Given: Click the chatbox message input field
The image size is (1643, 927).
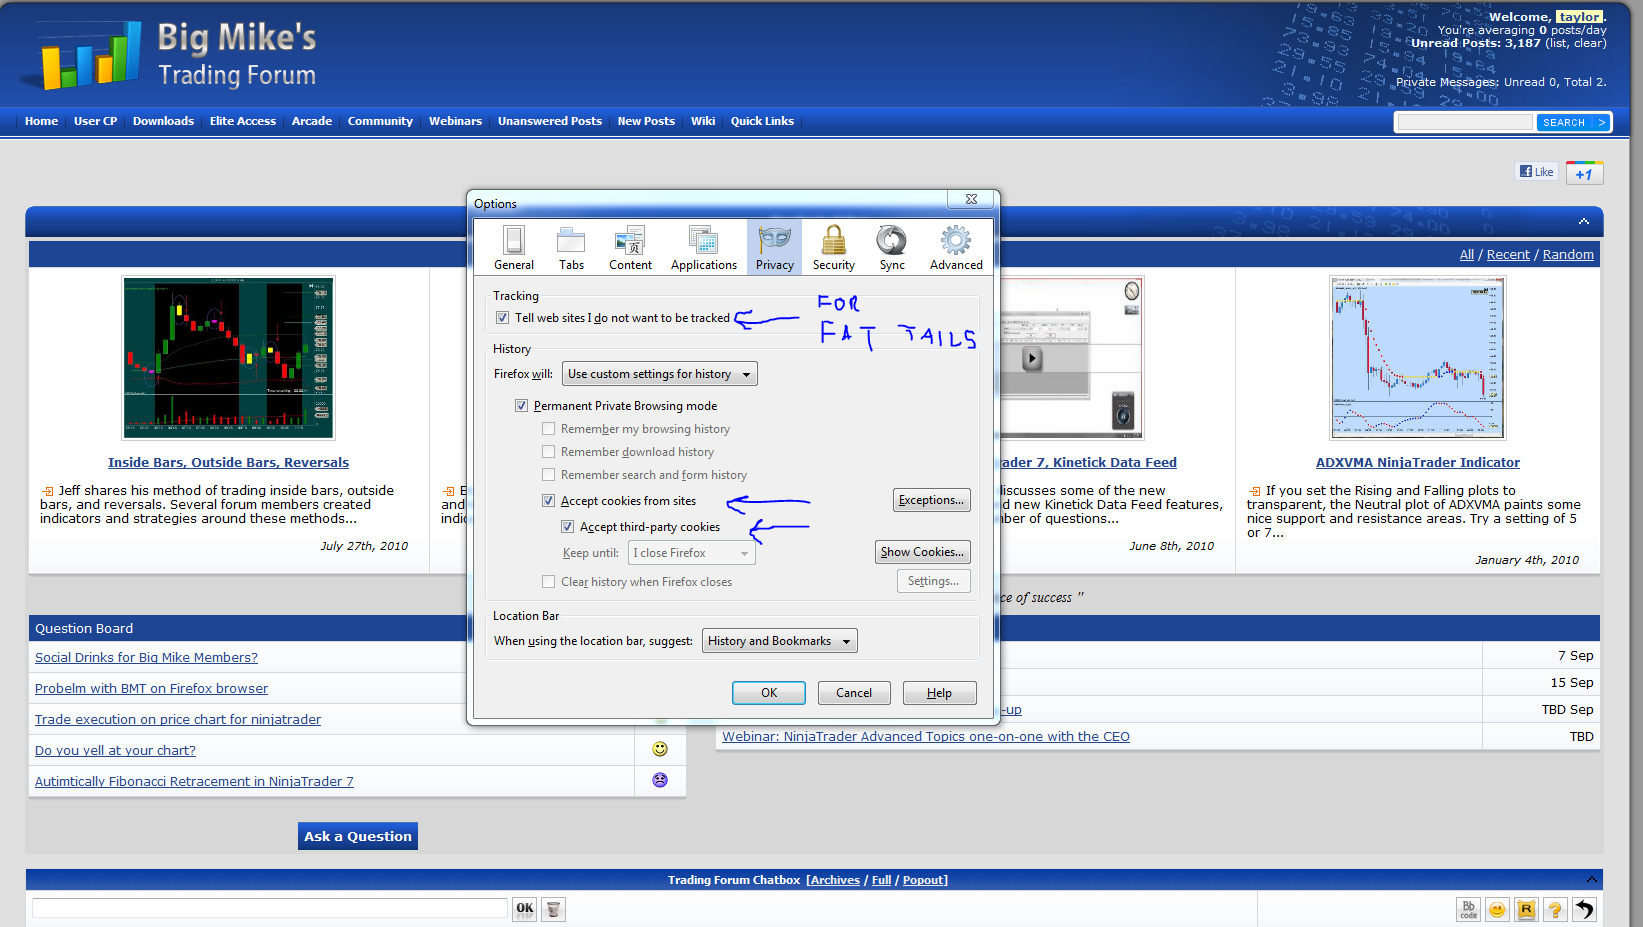Looking at the screenshot, I should point(270,908).
